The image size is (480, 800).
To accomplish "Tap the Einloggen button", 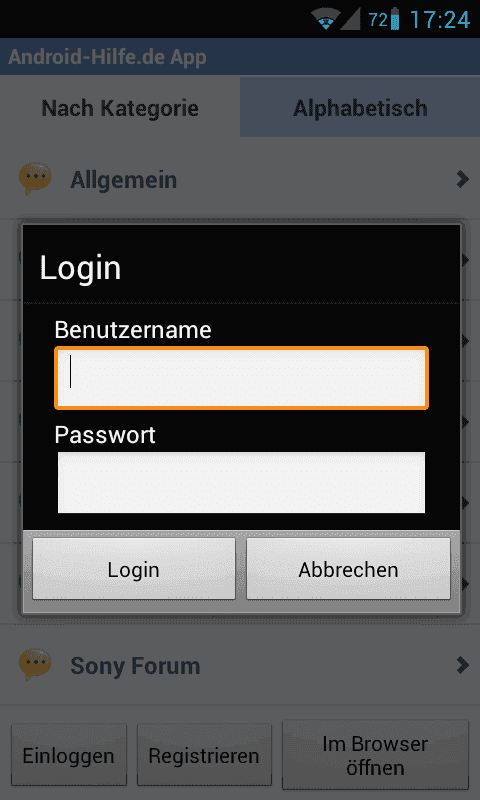I will click(x=69, y=755).
